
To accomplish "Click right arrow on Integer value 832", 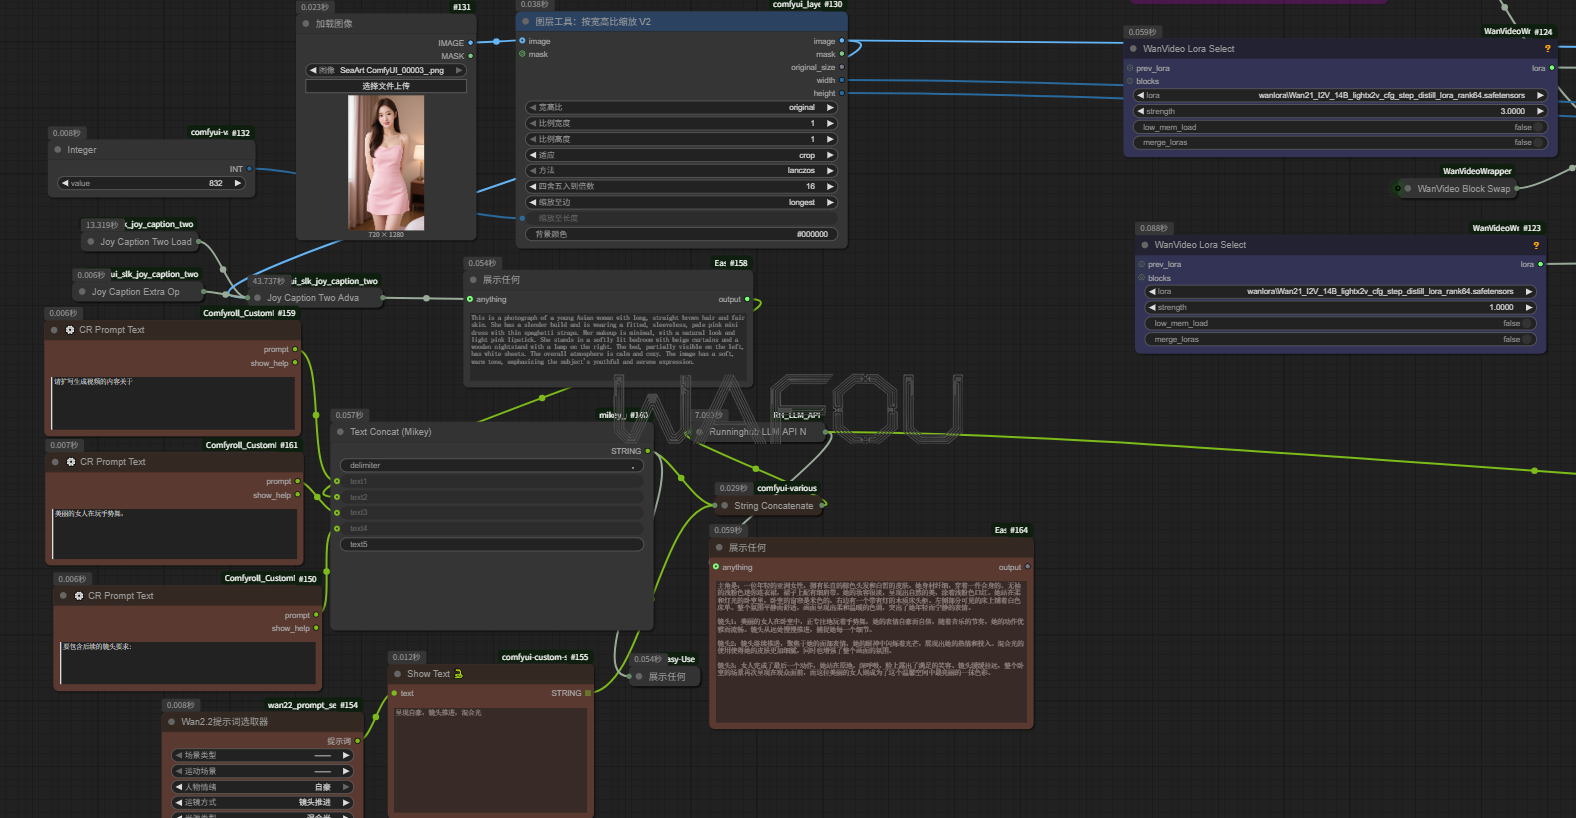I will [237, 183].
